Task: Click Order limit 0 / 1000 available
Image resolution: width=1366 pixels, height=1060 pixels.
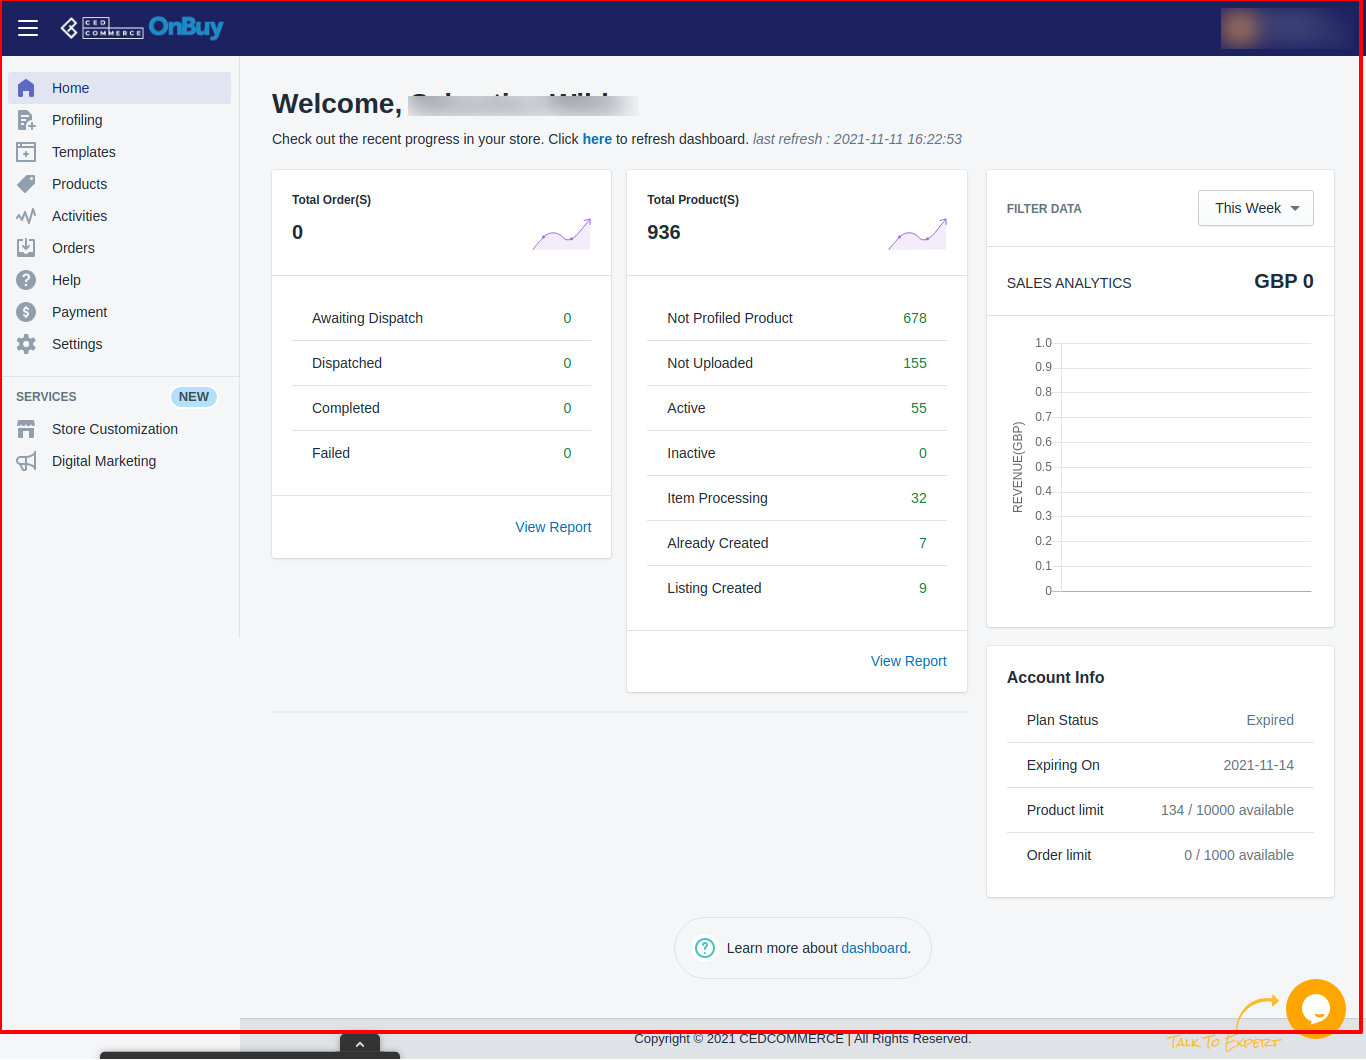Action: [x=1239, y=855]
